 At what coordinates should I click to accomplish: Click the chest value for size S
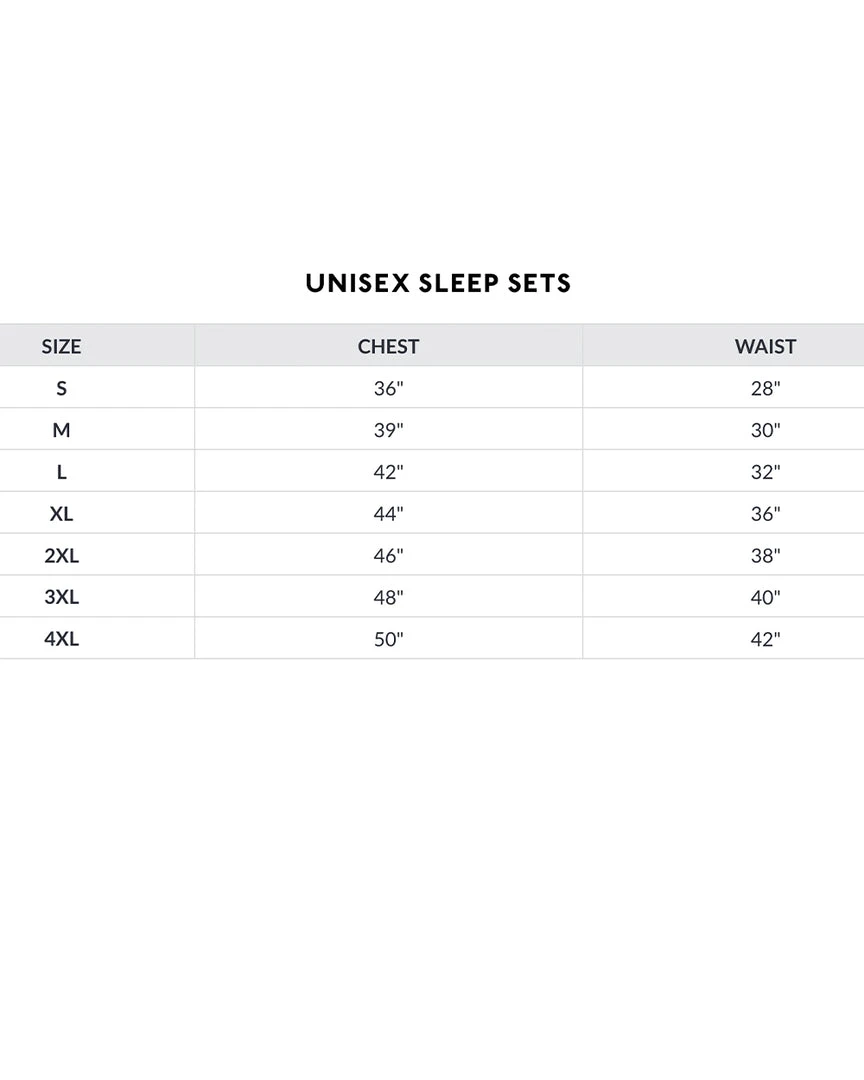tap(388, 388)
